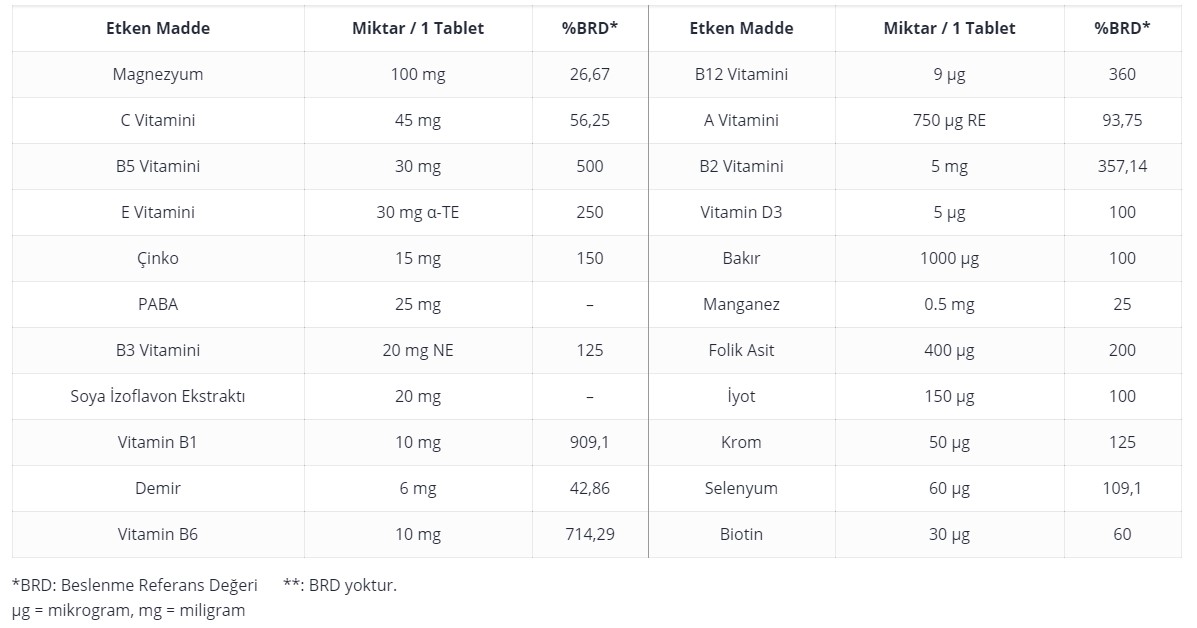Image resolution: width=1197 pixels, height=628 pixels.
Task: Click the B5 Vitamini 30 mg amount
Action: (418, 166)
